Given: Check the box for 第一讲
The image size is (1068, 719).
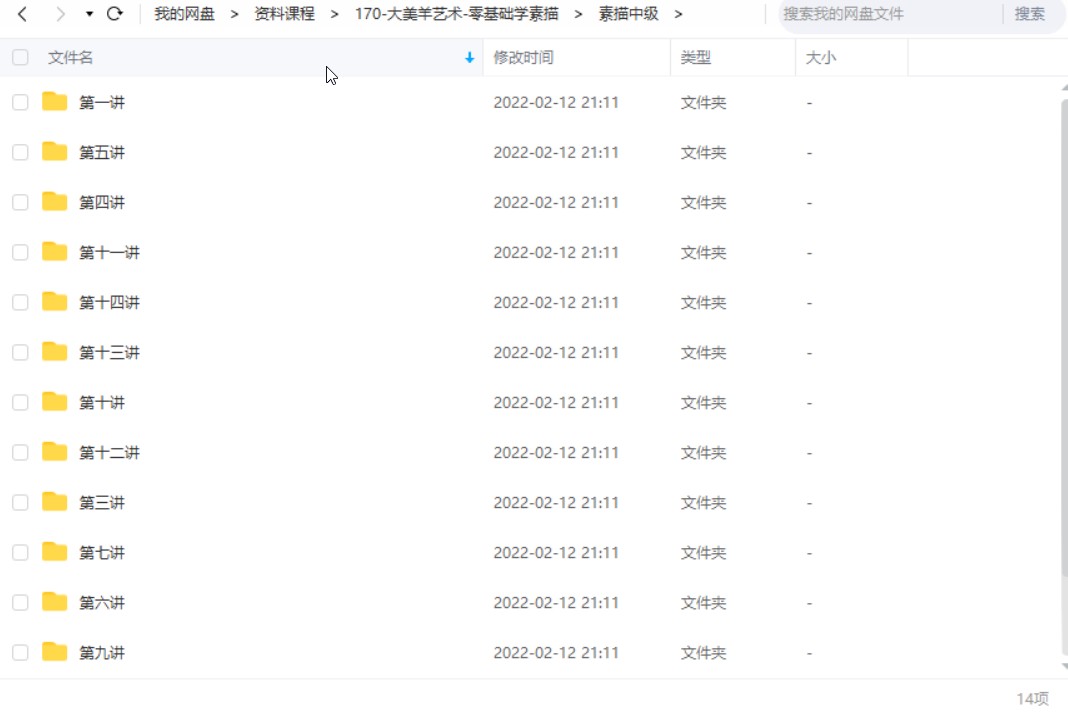Looking at the screenshot, I should (20, 102).
